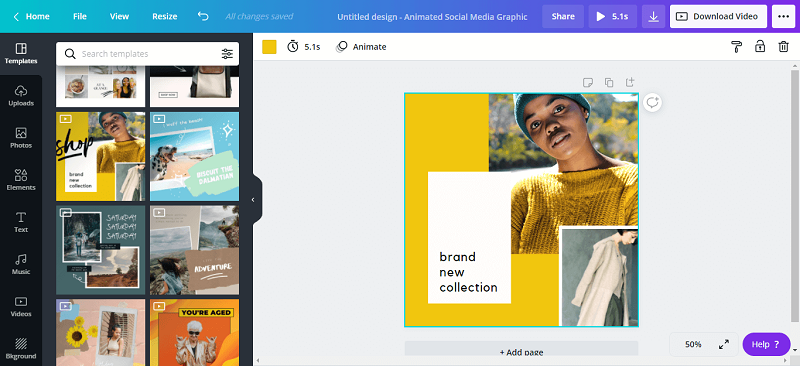The width and height of the screenshot is (800, 366).
Task: Select the food collage template thumbnail
Action: coord(101,86)
